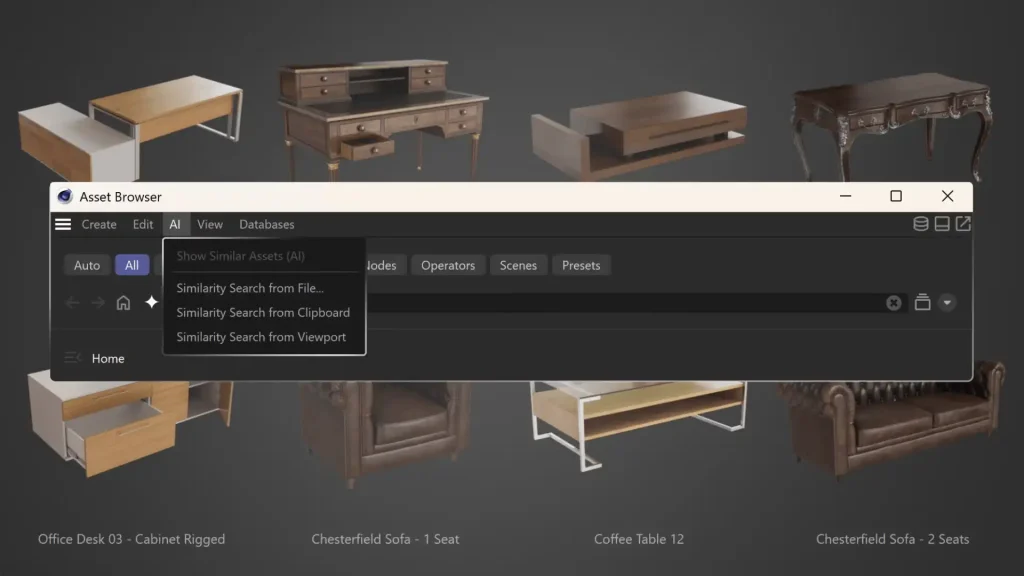Click the stacked view mode icon

(922, 303)
